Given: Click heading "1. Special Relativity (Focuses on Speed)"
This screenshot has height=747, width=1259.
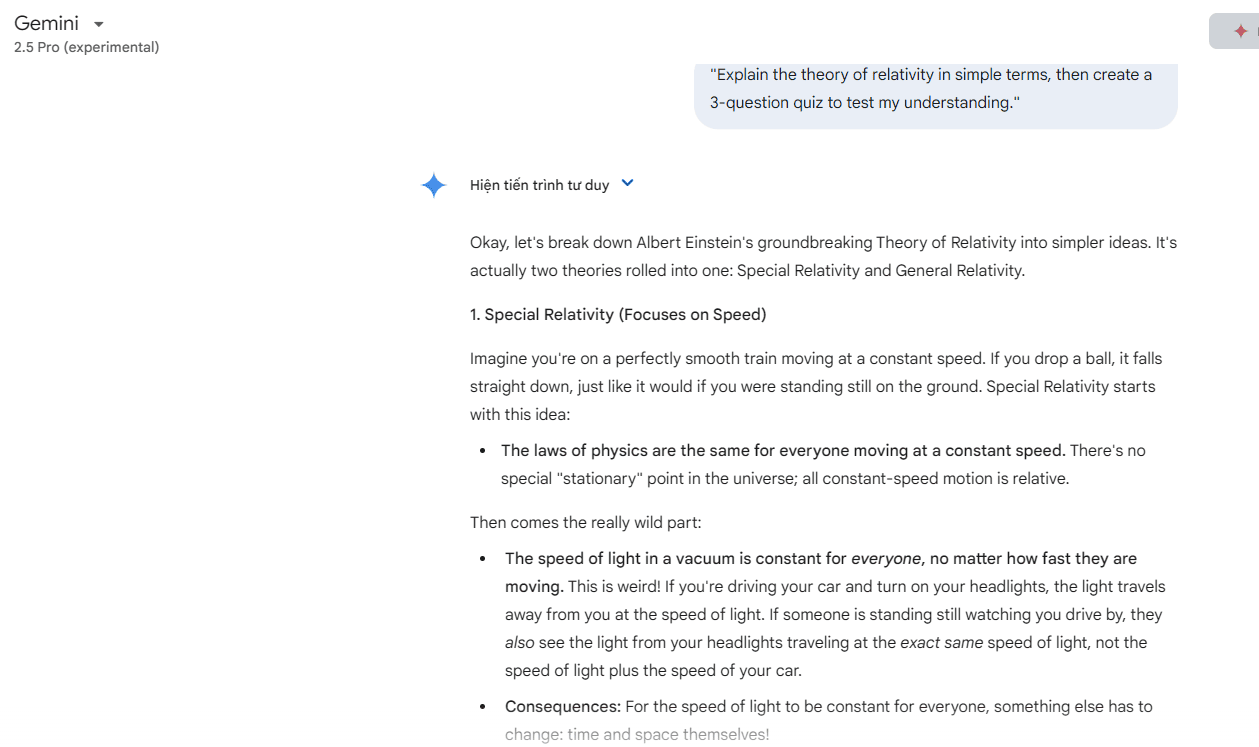Looking at the screenshot, I should (x=618, y=315).
